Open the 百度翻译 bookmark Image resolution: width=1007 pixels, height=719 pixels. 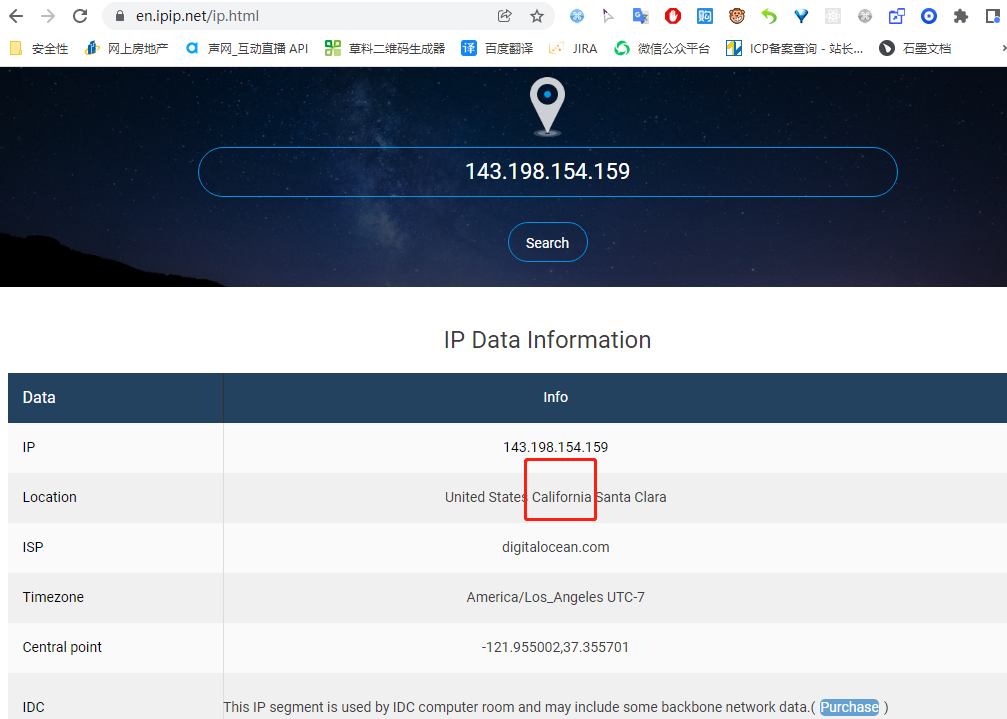coord(497,48)
